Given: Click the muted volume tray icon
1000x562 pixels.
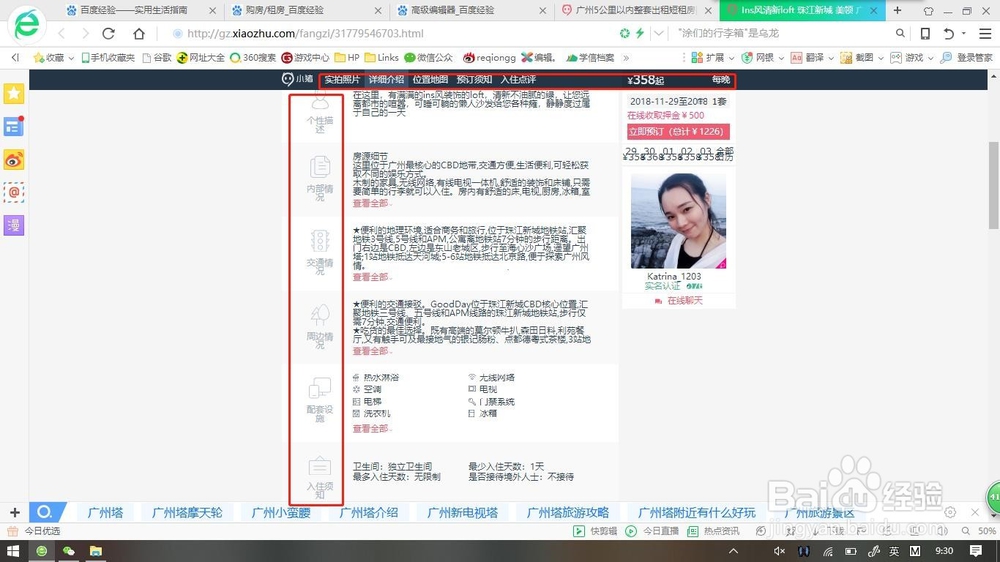Looking at the screenshot, I should (x=779, y=551).
